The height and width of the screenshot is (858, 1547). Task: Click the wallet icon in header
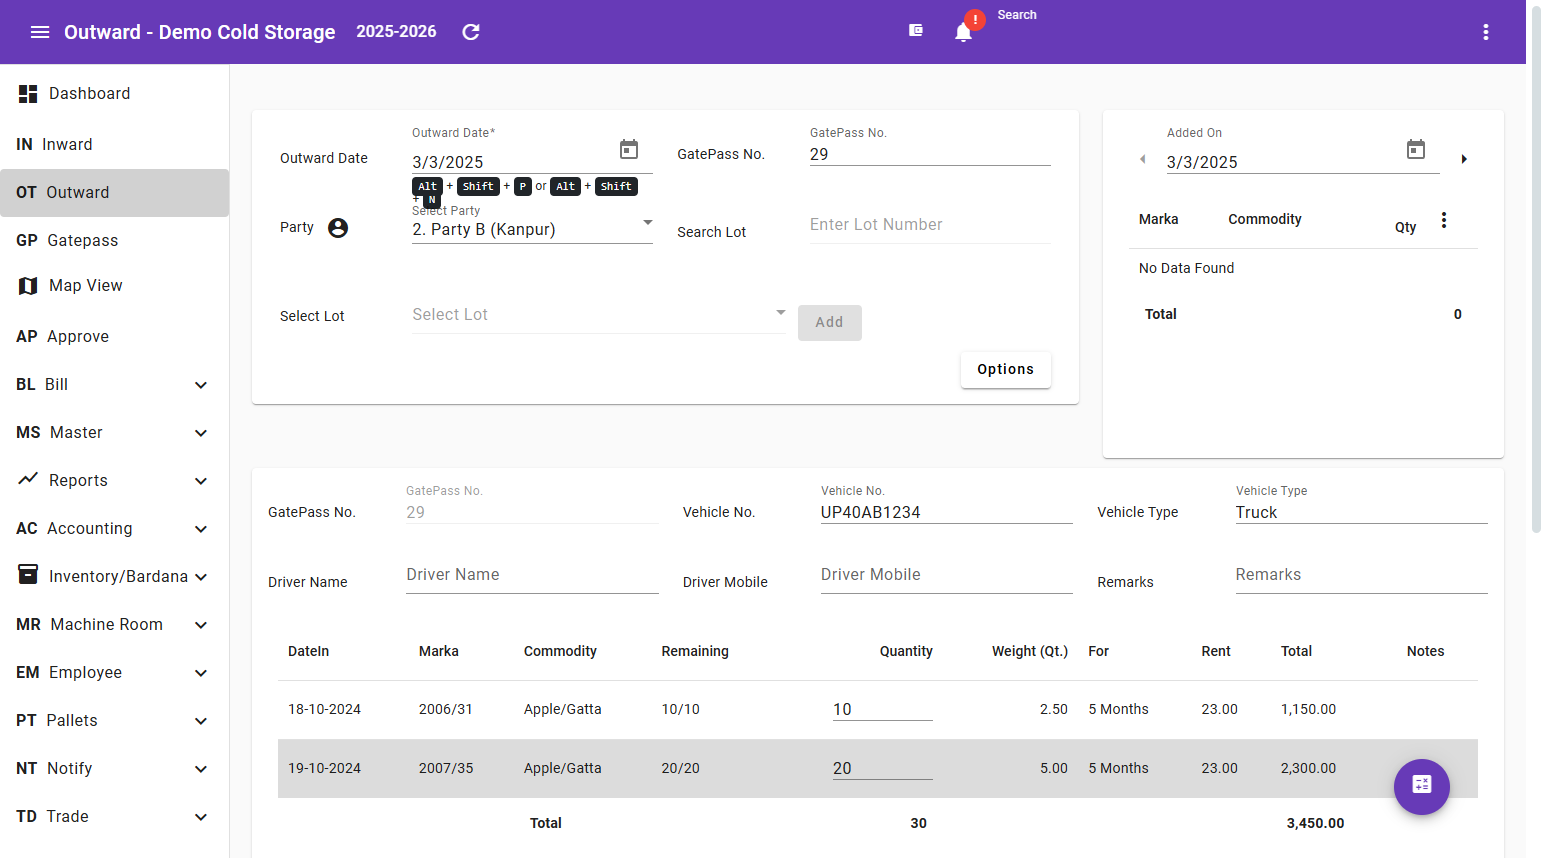915,31
